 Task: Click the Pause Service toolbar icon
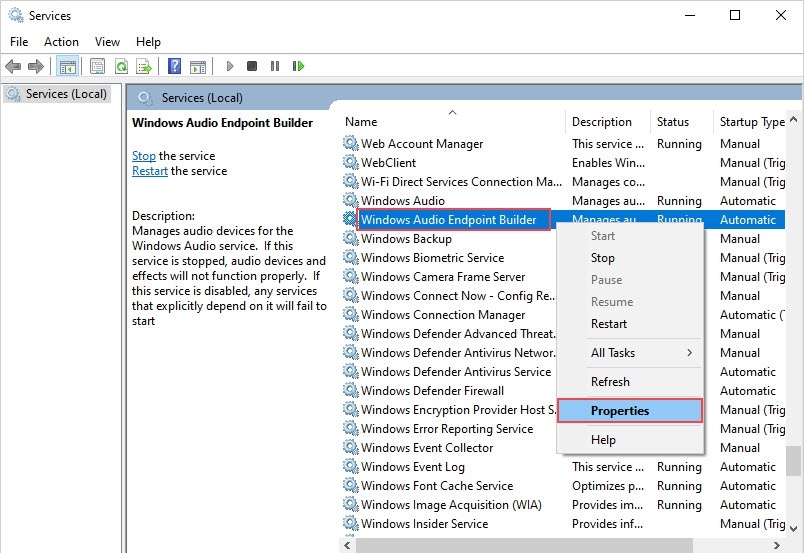pos(275,66)
